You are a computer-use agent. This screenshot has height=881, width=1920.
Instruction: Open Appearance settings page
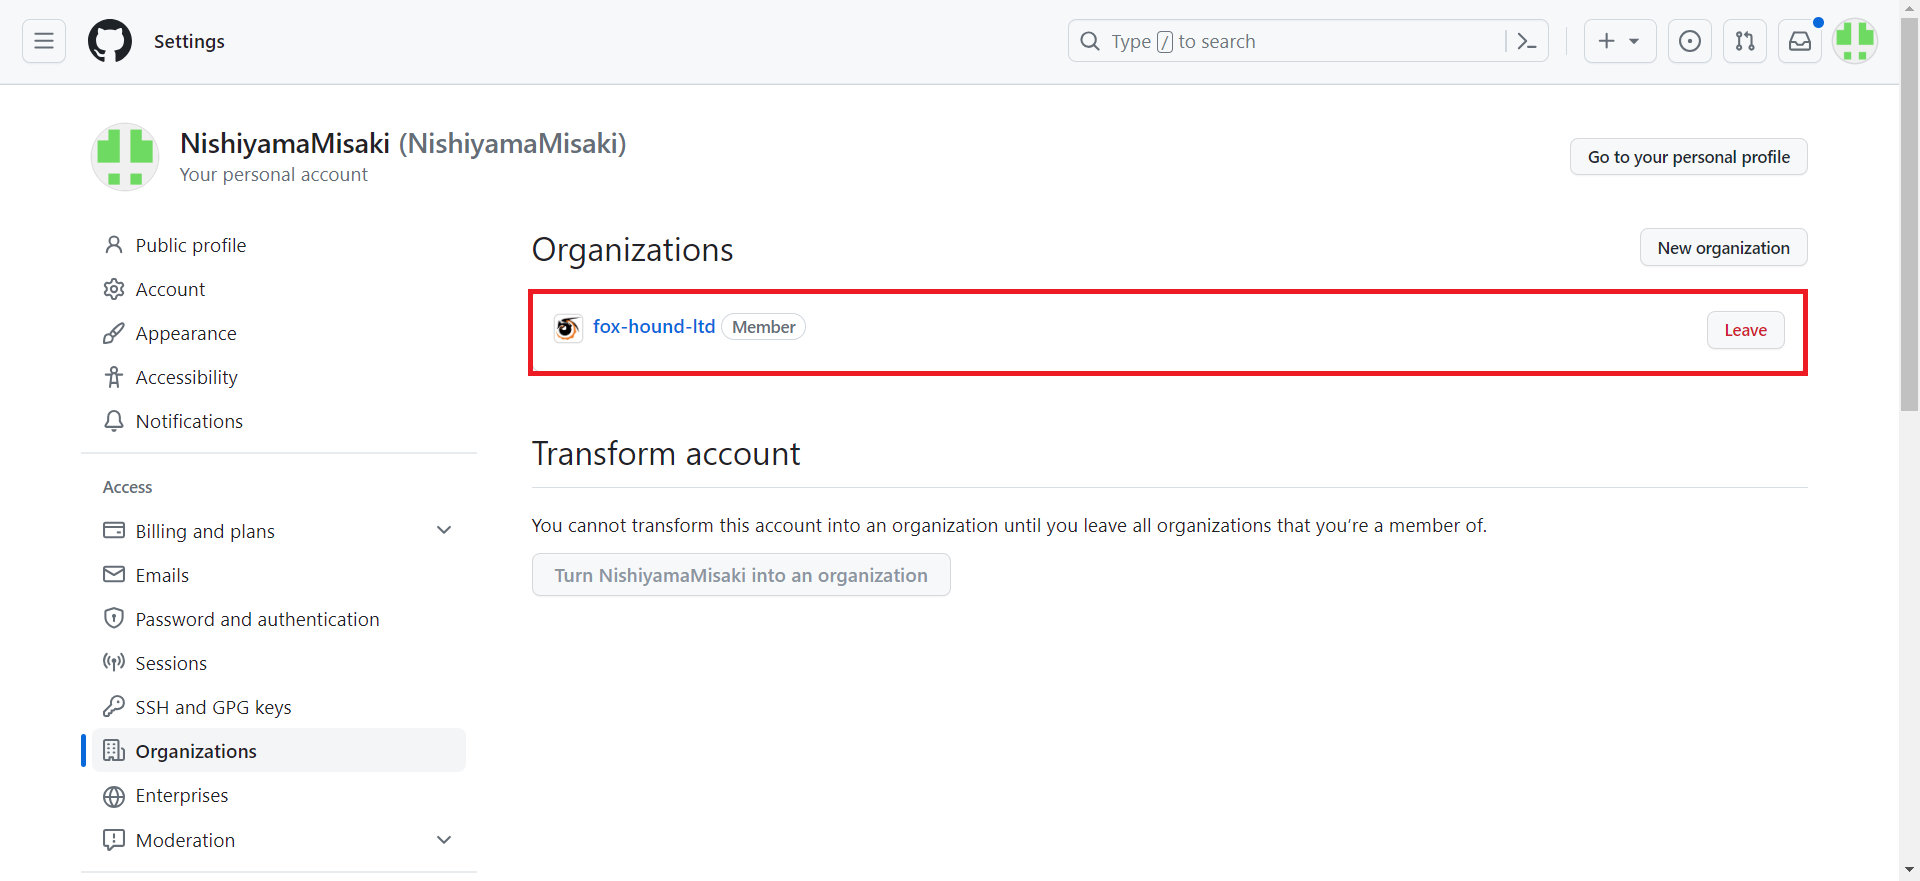click(x=186, y=333)
